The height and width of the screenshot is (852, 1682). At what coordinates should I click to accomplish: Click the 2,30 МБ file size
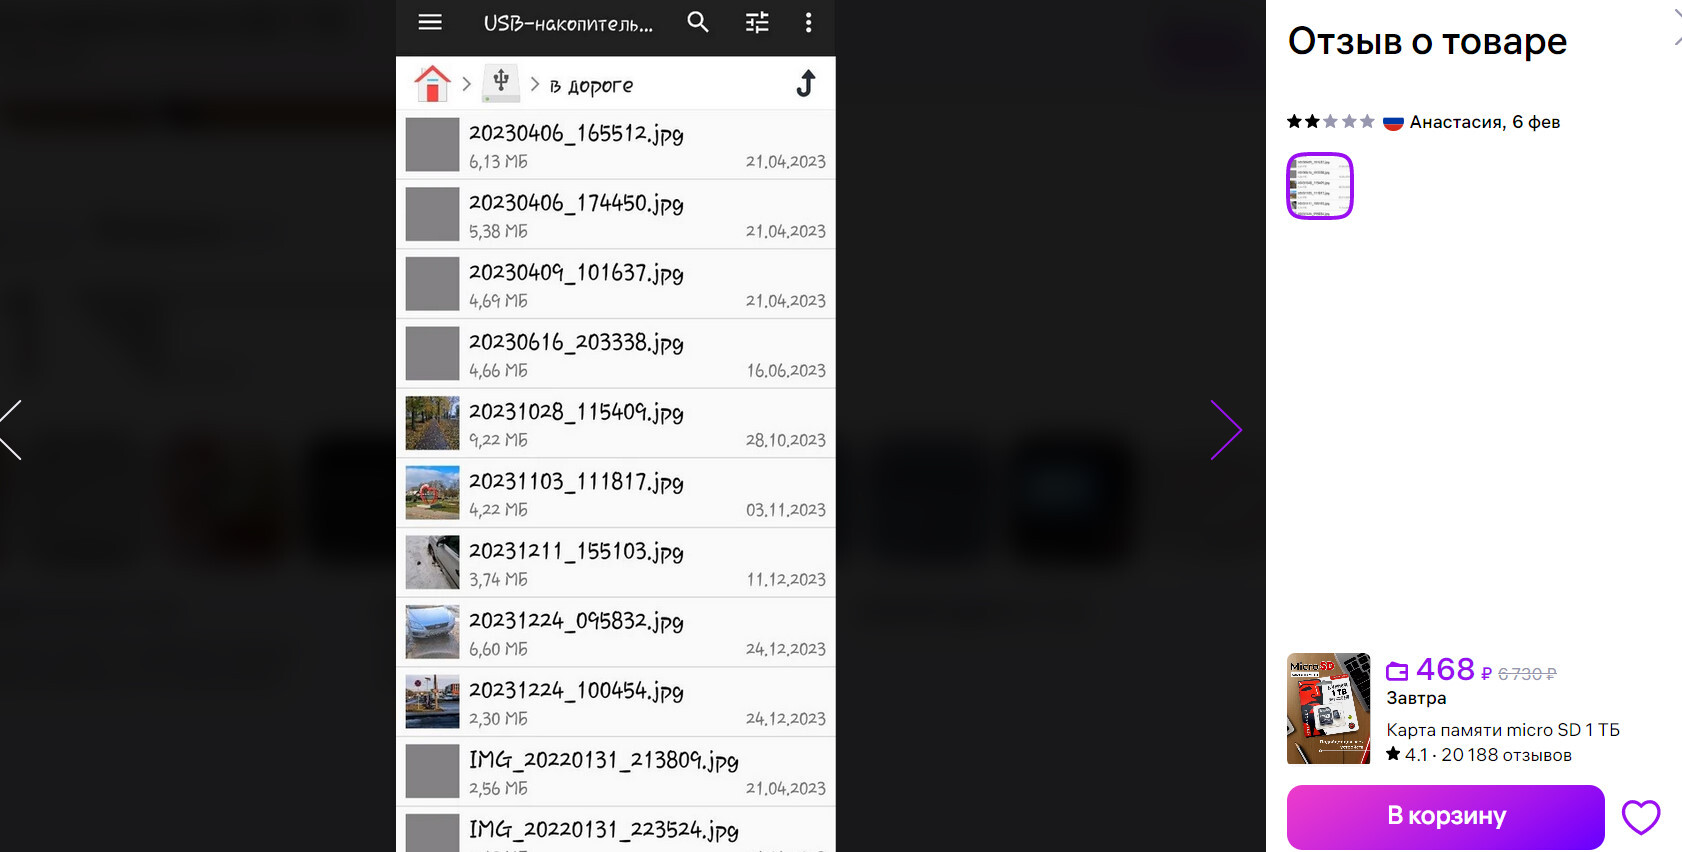(x=498, y=719)
